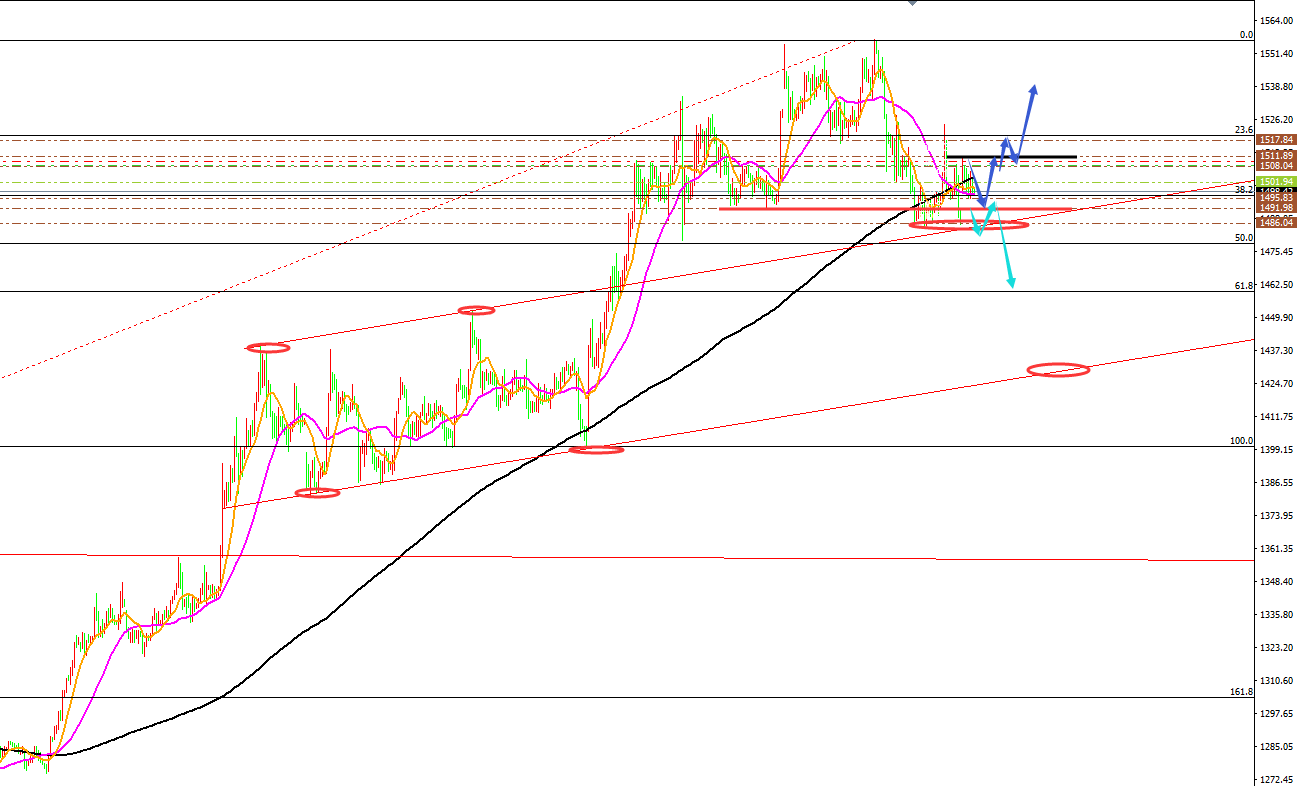This screenshot has height=786, width=1298.
Task: Click the chart shift triangle marker at top
Action: tap(912, 4)
